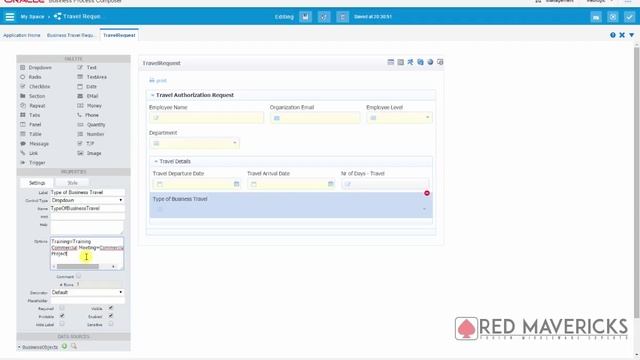
Task: Add a Text control from palette
Action: pyautogui.click(x=87, y=67)
